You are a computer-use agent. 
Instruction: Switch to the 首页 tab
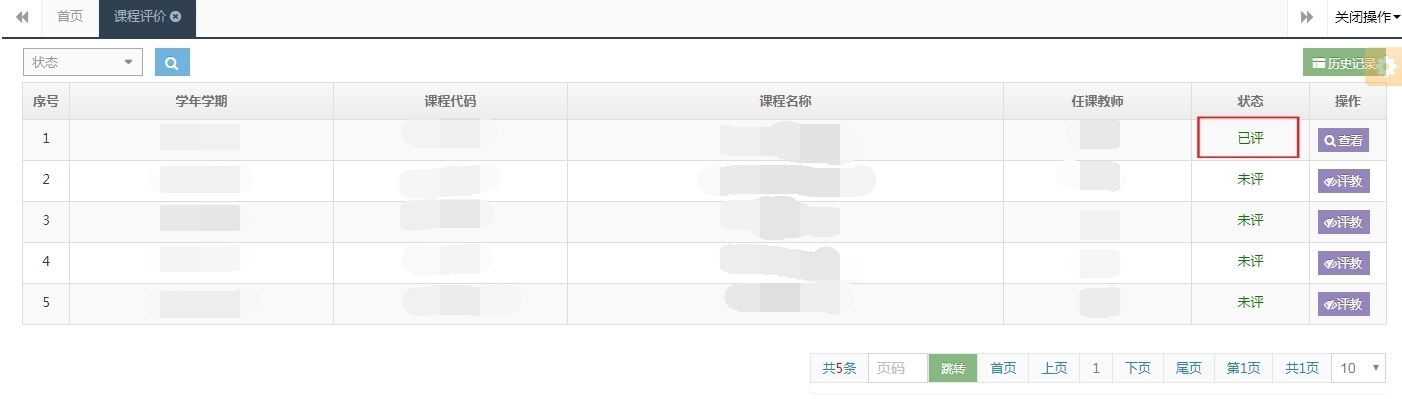(70, 17)
